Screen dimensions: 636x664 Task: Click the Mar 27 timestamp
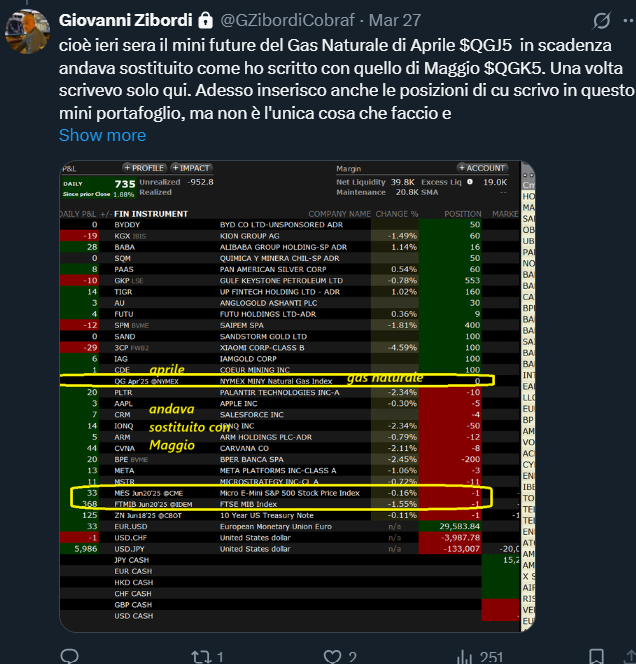pos(394,20)
